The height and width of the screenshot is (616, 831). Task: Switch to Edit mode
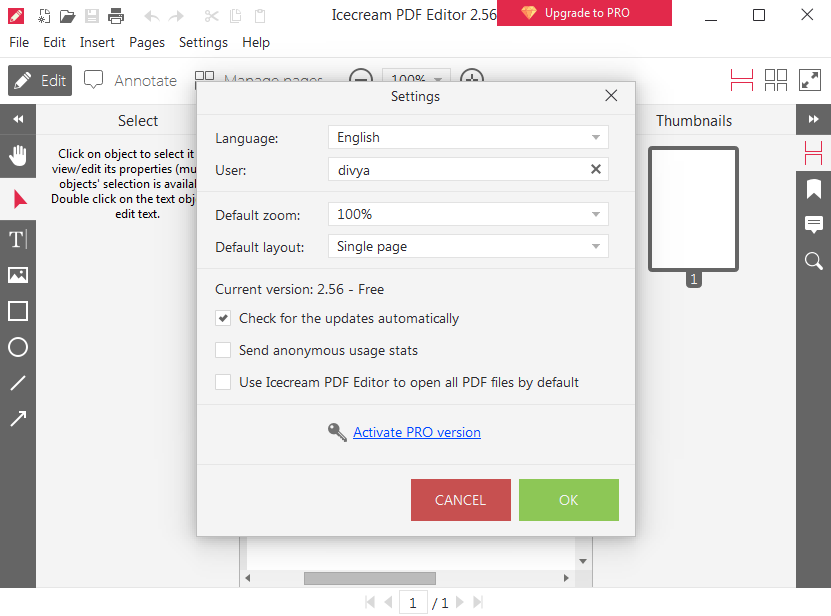click(x=40, y=81)
